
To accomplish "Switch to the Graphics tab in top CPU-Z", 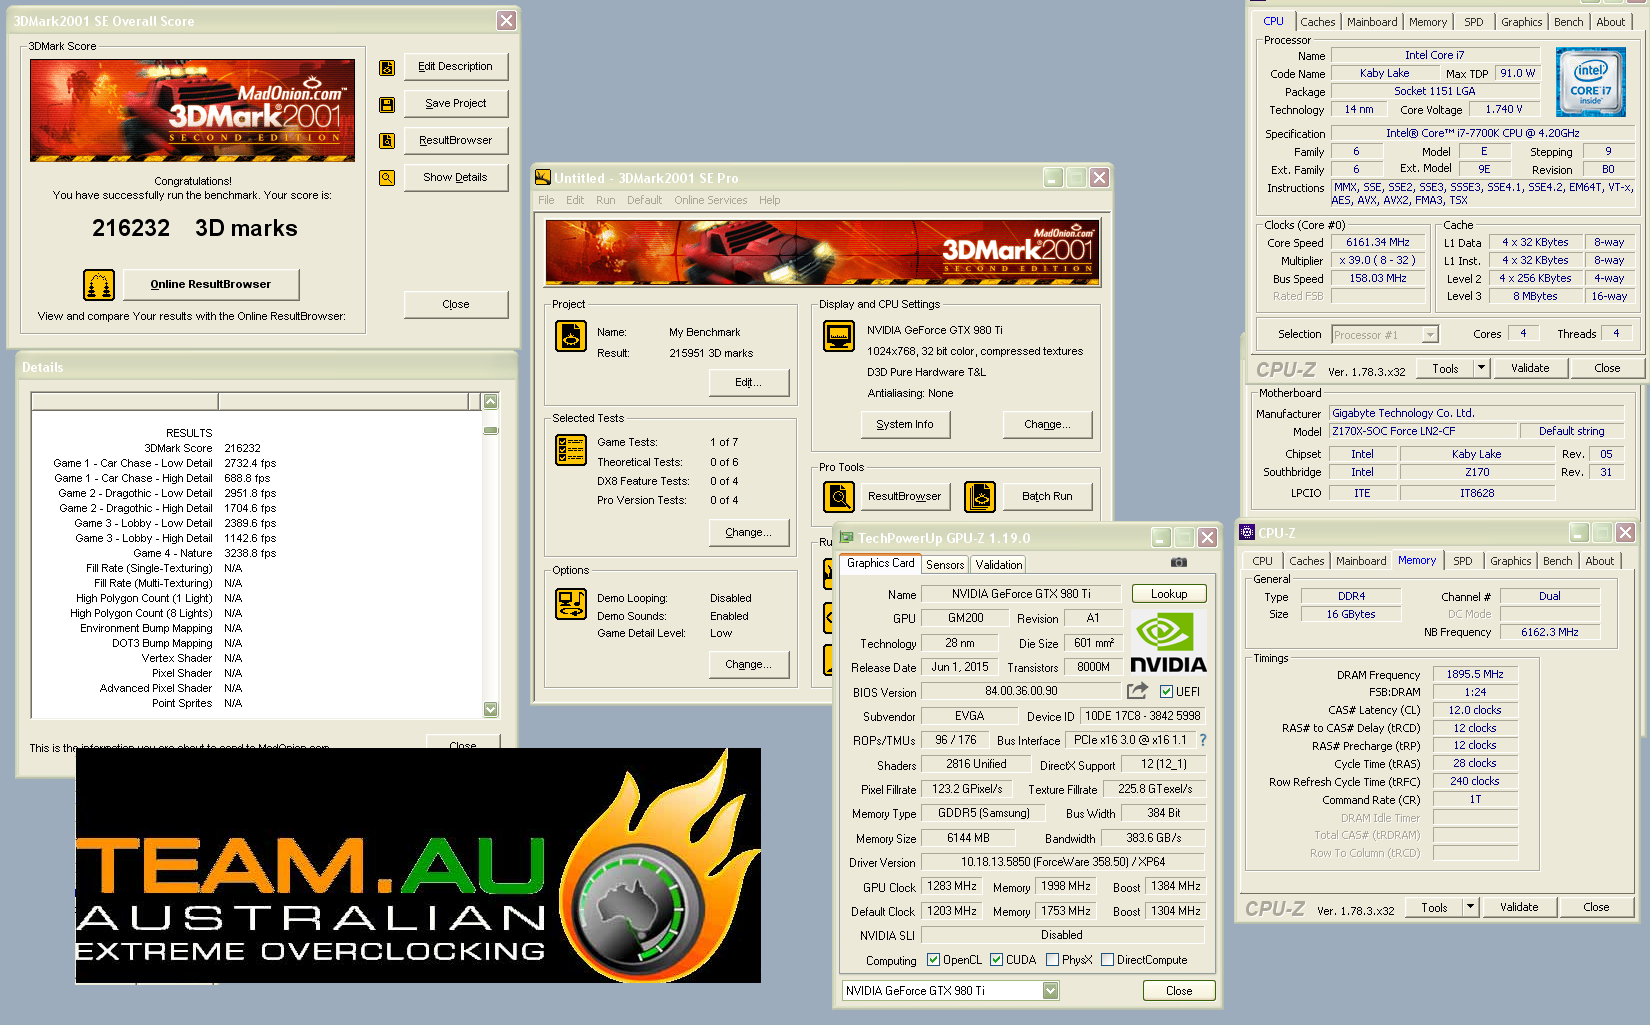I will (1521, 22).
